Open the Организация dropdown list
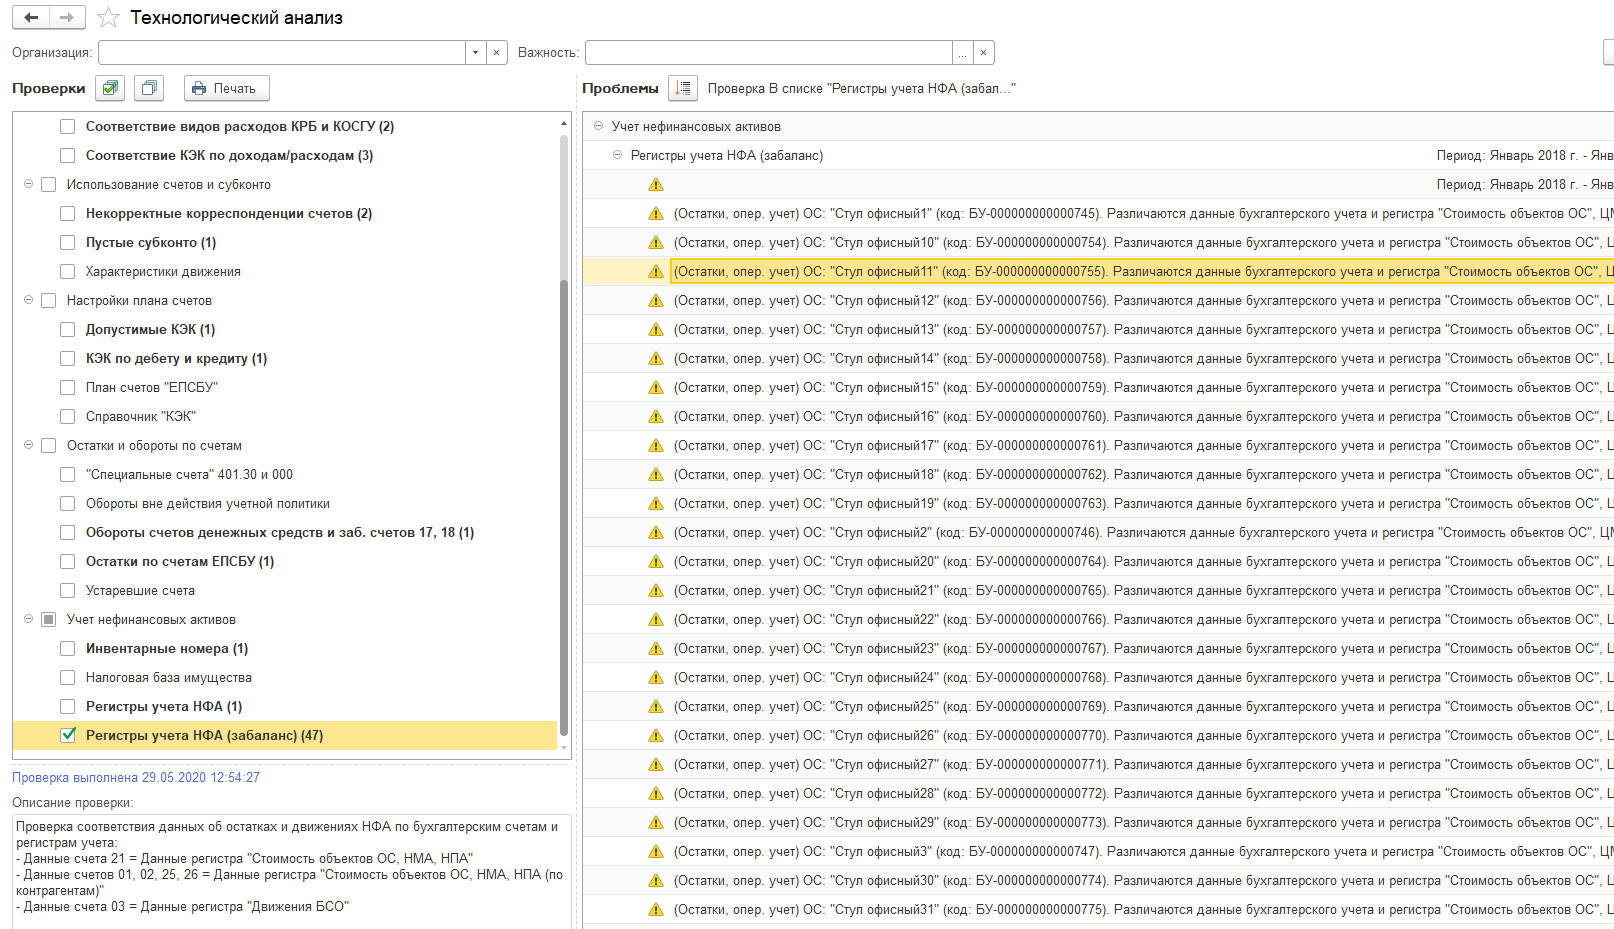This screenshot has height=929, width=1614. pos(475,52)
